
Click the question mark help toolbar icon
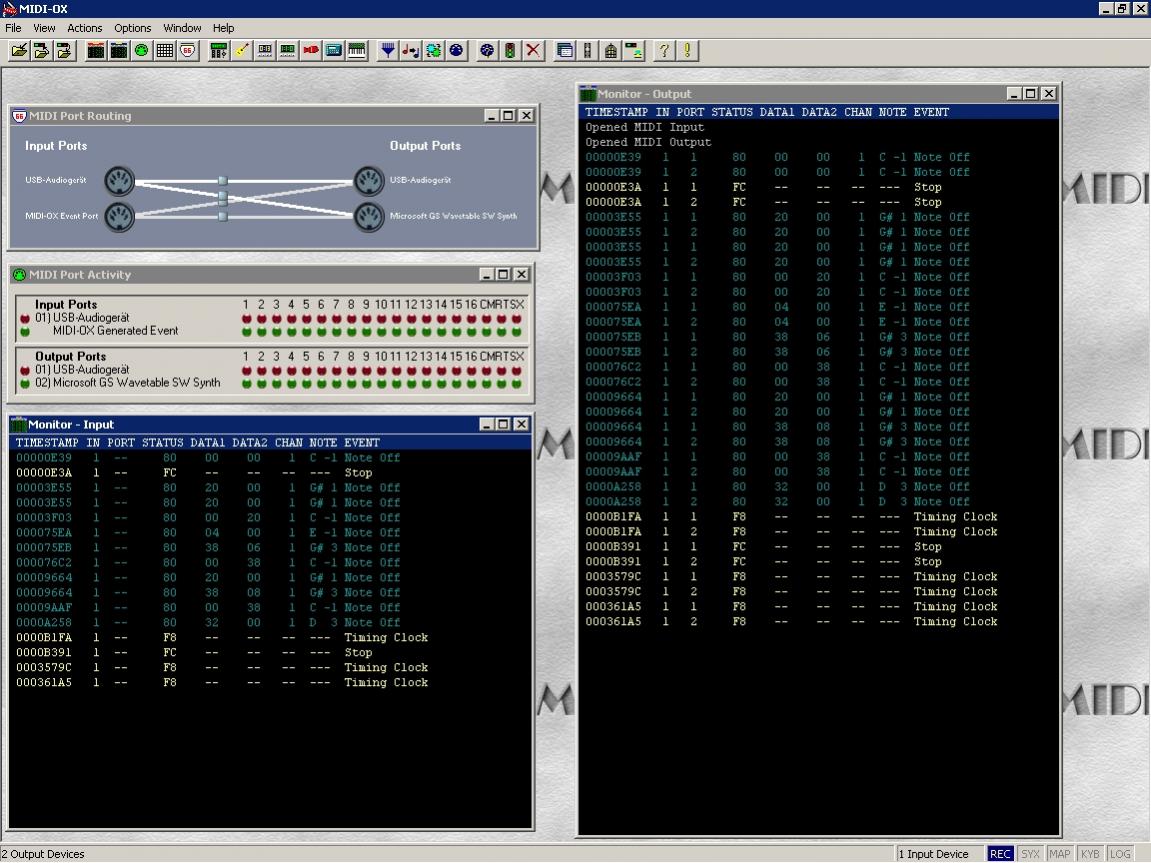pos(664,51)
